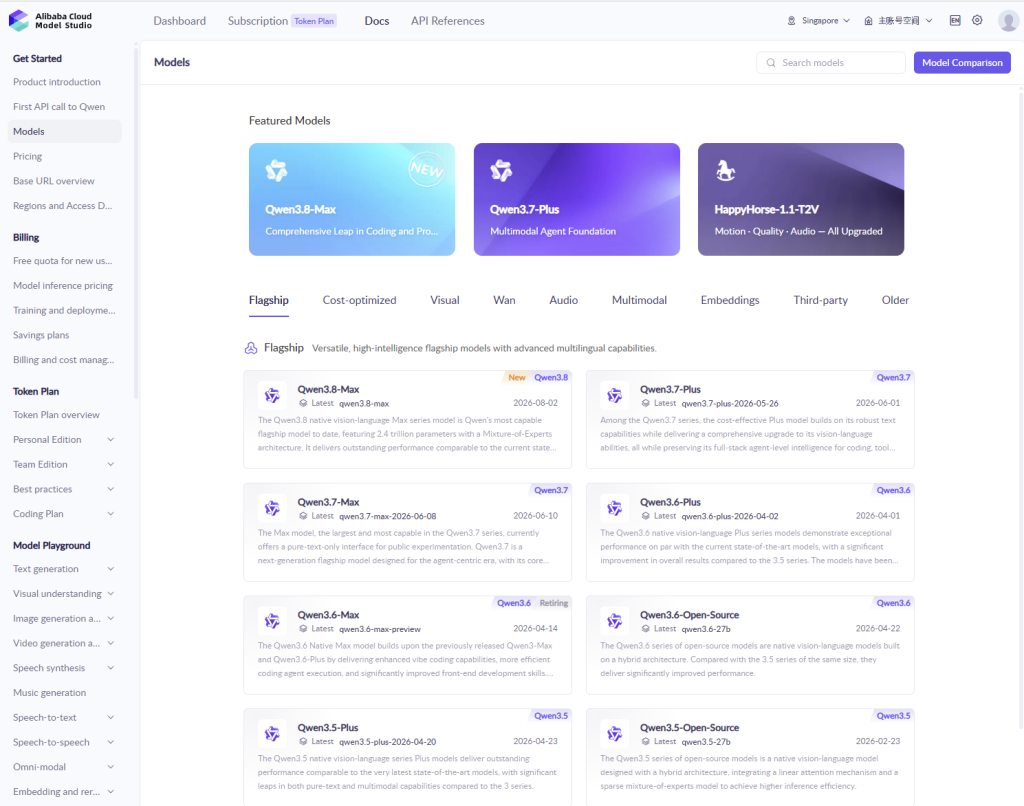1024x806 pixels.
Task: Open the Singapore region dropdown
Action: pyautogui.click(x=819, y=20)
